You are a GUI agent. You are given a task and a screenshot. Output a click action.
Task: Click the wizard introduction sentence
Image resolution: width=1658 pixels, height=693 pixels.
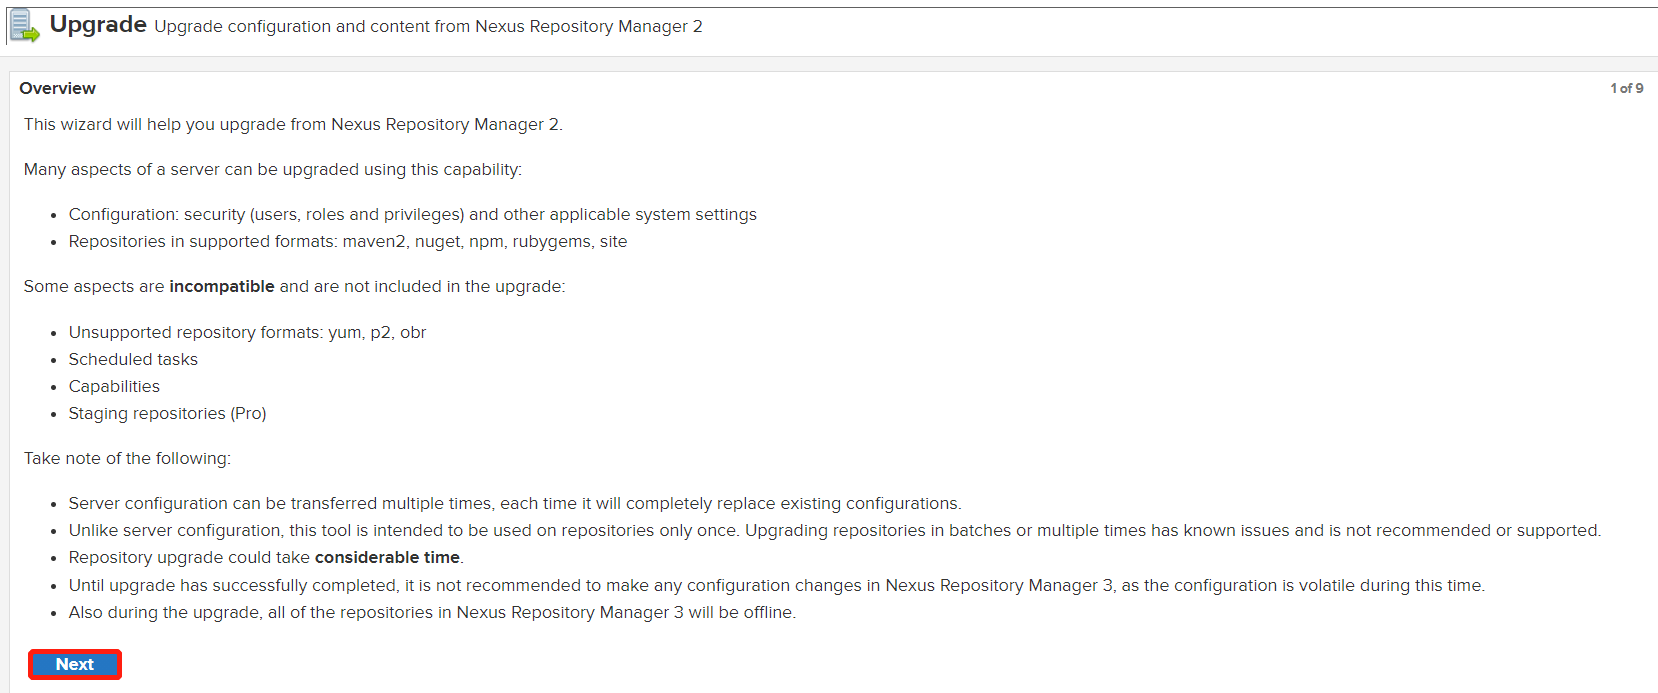(x=293, y=124)
